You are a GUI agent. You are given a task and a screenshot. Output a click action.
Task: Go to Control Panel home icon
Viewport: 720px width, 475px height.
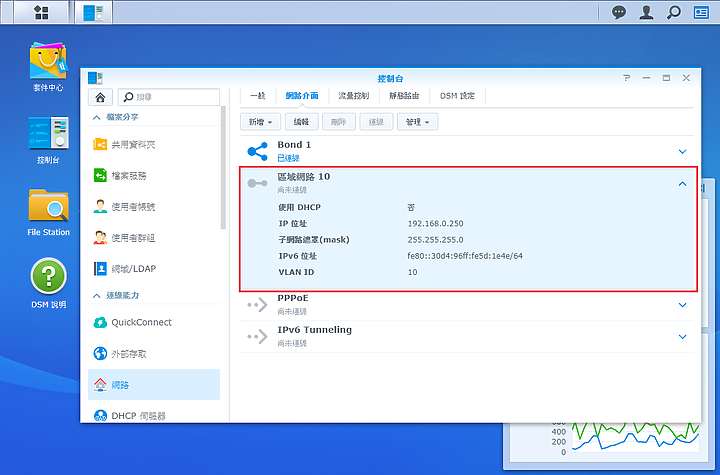coord(100,97)
